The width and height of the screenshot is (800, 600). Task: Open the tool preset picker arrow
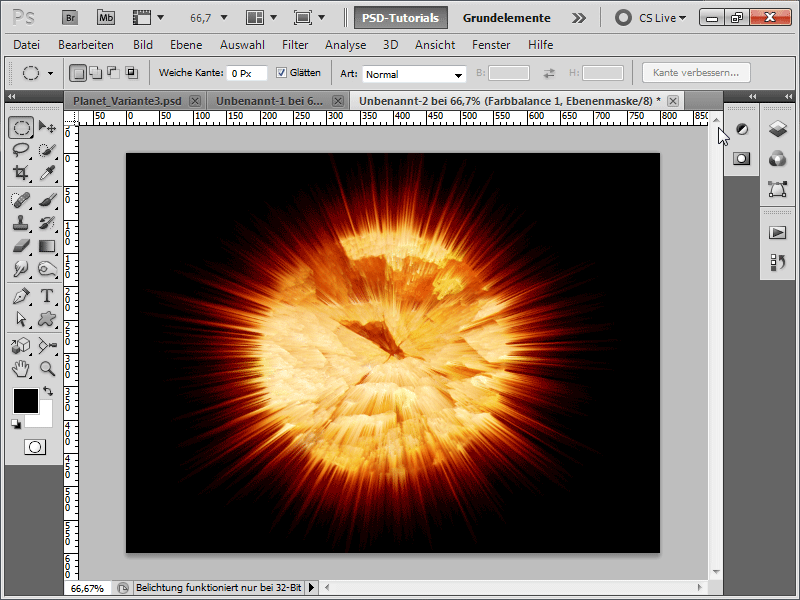click(50, 73)
